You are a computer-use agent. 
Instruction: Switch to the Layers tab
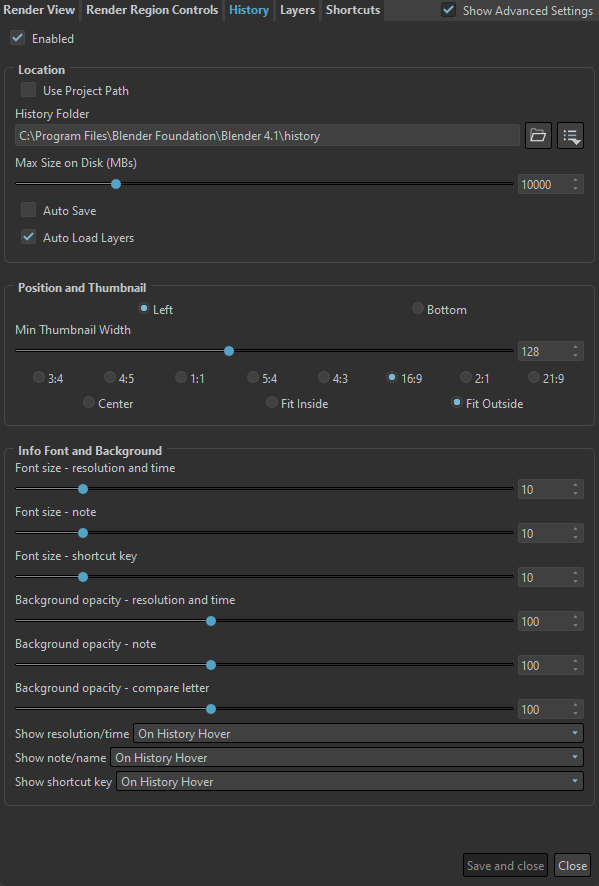[x=297, y=10]
